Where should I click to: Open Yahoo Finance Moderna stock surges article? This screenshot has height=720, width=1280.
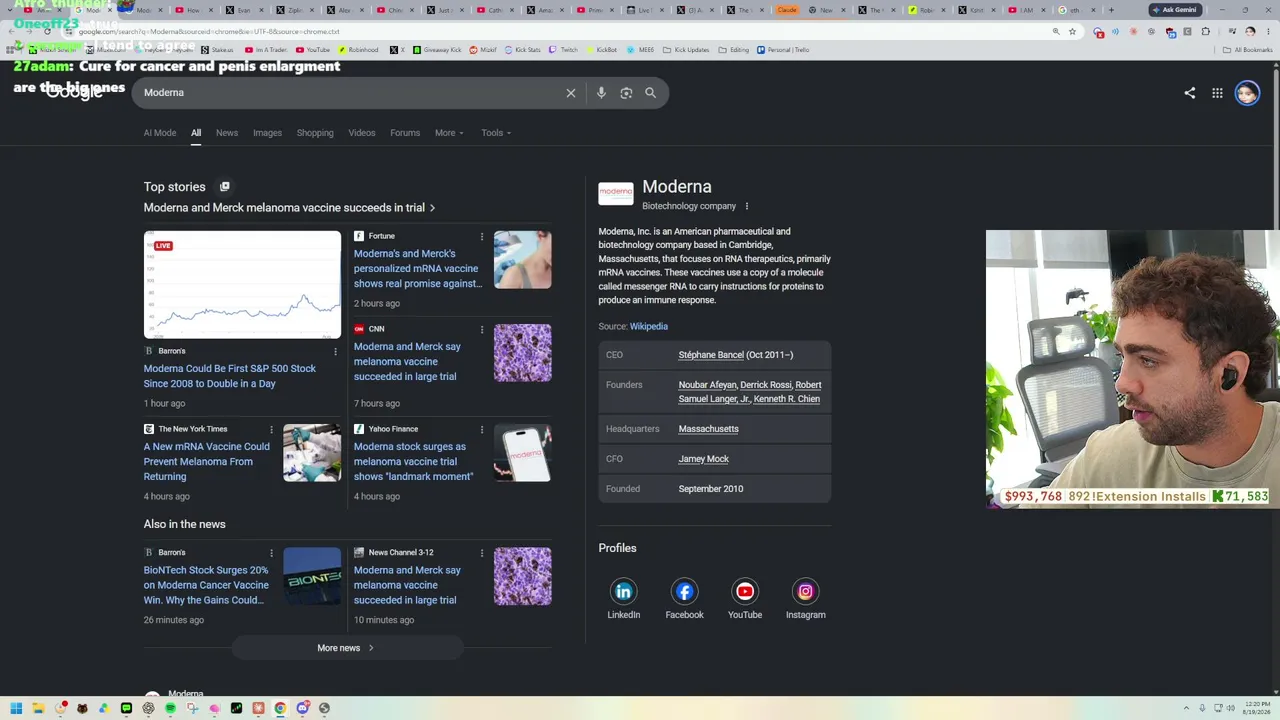413,462
